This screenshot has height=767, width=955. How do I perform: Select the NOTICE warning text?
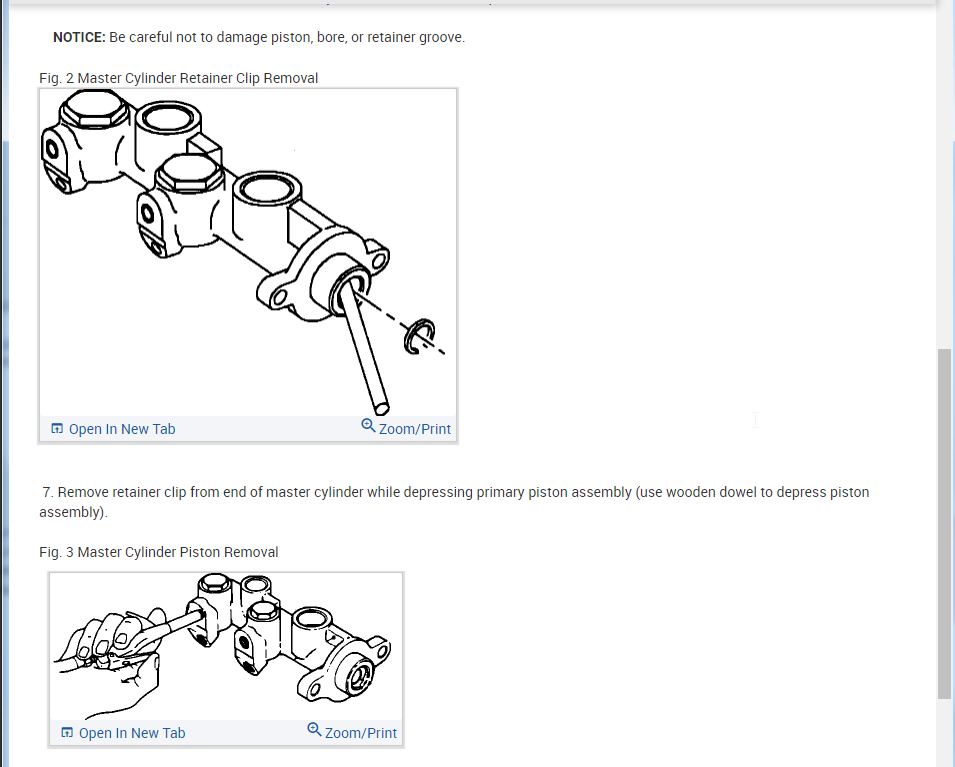[x=259, y=37]
